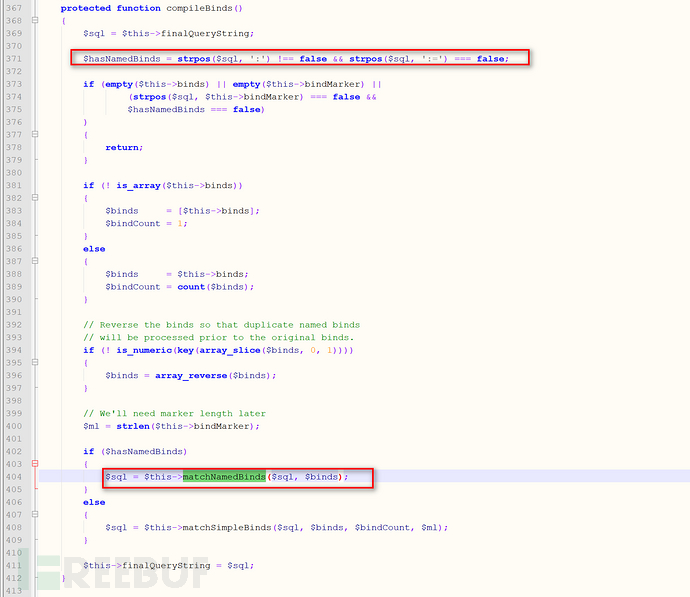Click line number 411 in the gutter
Image resolution: width=690 pixels, height=597 pixels.
[14, 565]
